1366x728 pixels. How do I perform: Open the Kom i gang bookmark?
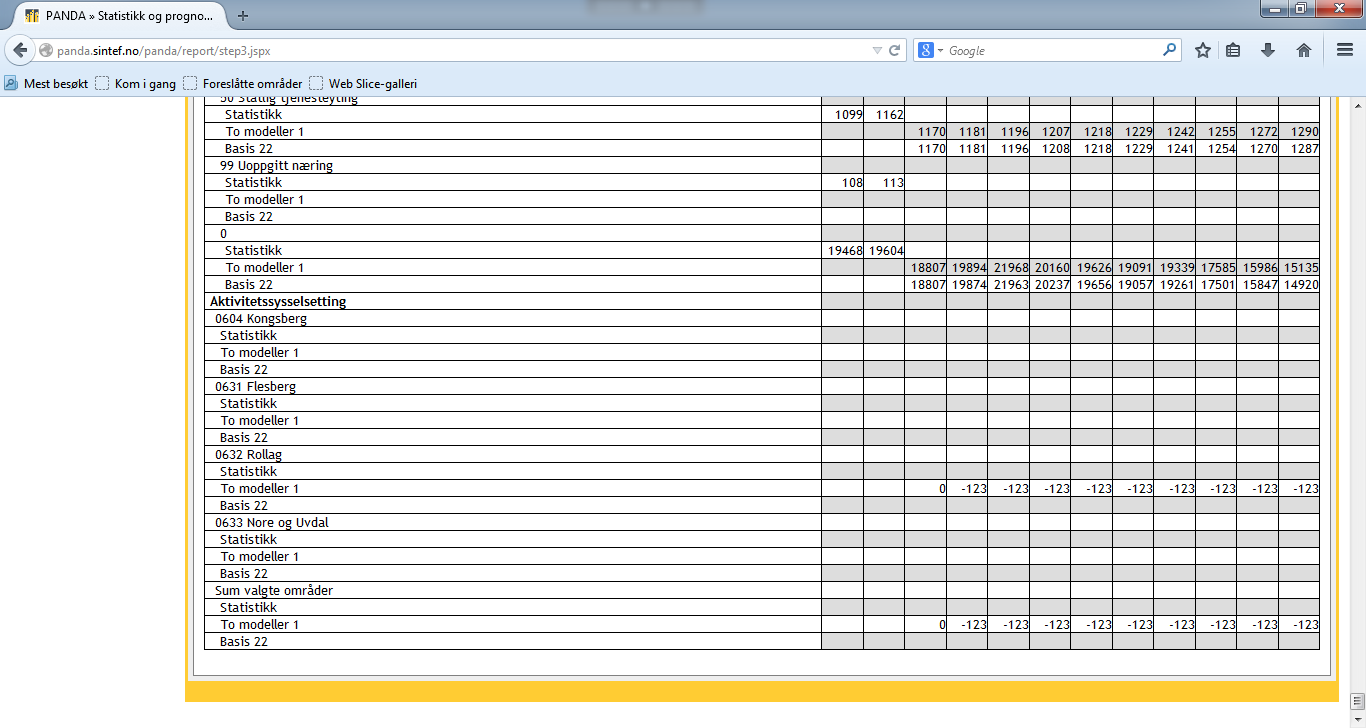pos(135,84)
